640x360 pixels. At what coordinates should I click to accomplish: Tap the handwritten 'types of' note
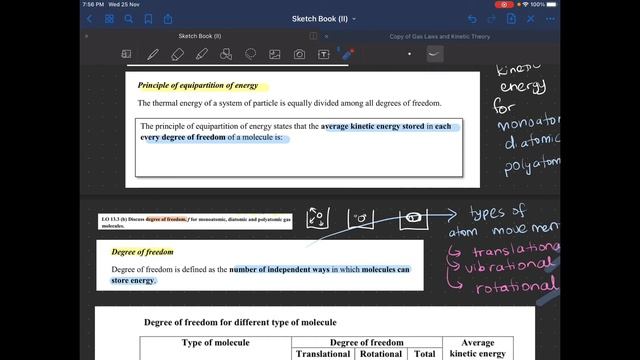[x=497, y=212]
